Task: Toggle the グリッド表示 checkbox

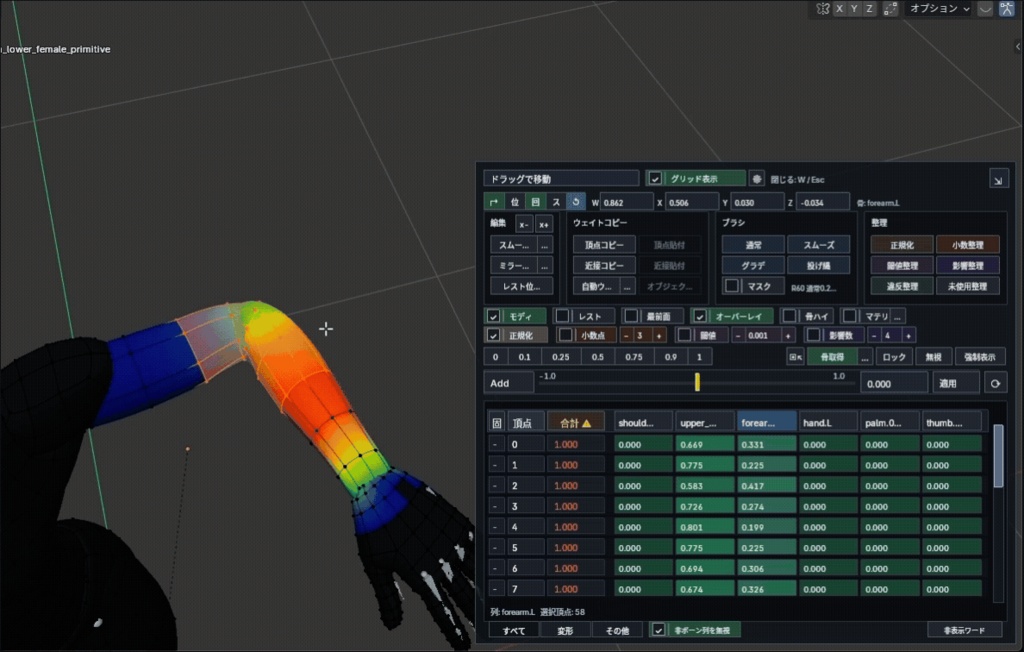Action: tap(655, 179)
